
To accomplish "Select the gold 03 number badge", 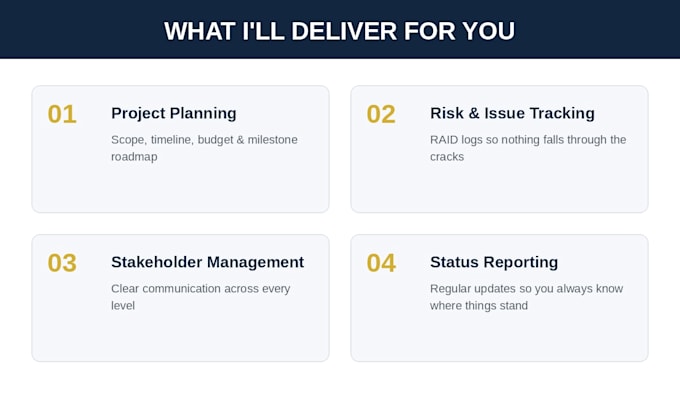I will (x=62, y=263).
